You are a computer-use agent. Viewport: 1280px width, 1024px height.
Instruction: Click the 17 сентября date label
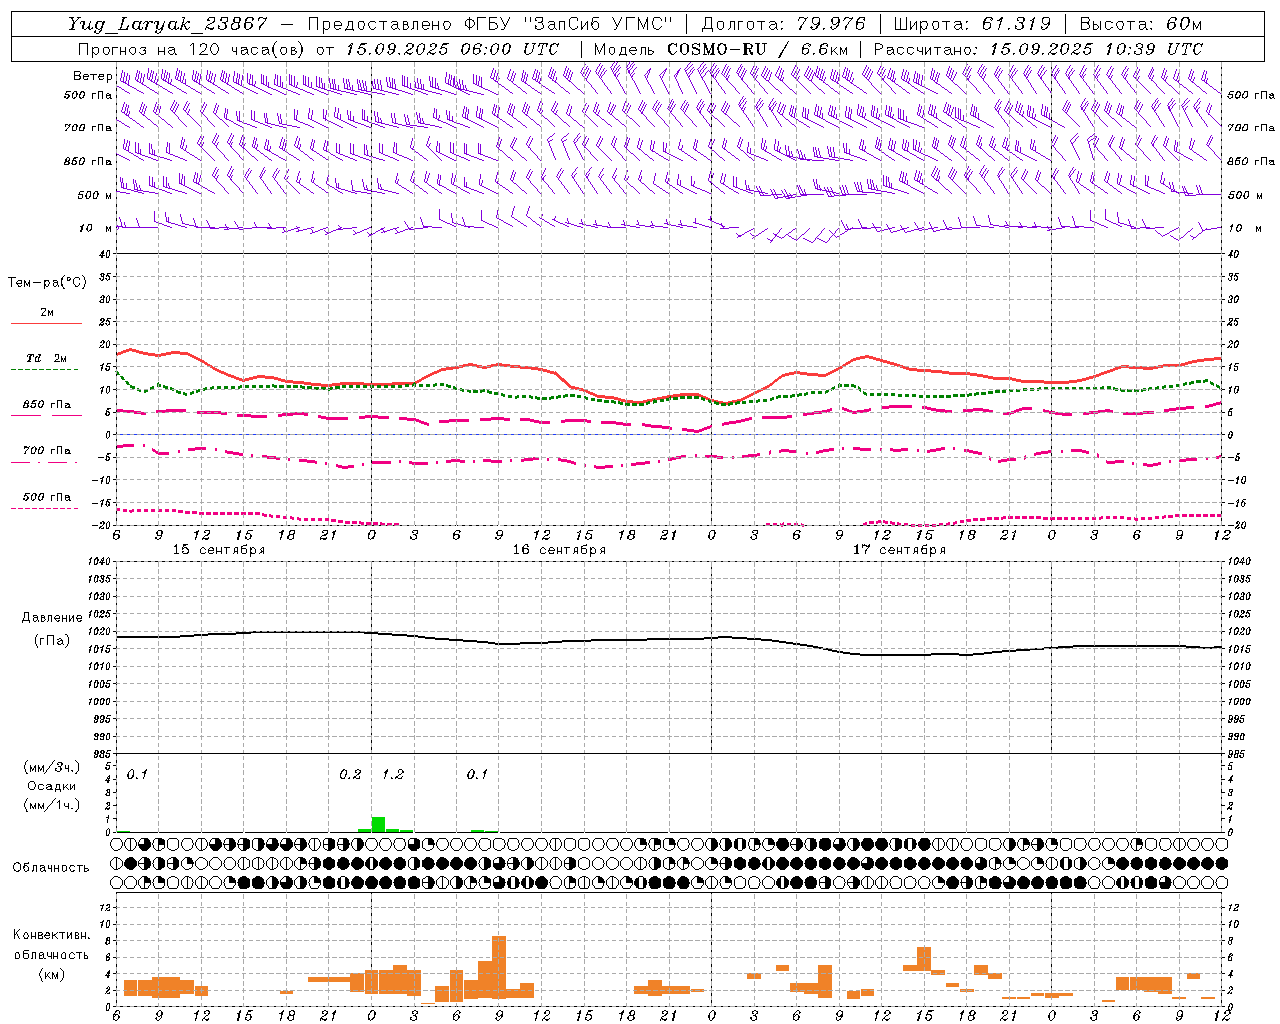tap(899, 550)
